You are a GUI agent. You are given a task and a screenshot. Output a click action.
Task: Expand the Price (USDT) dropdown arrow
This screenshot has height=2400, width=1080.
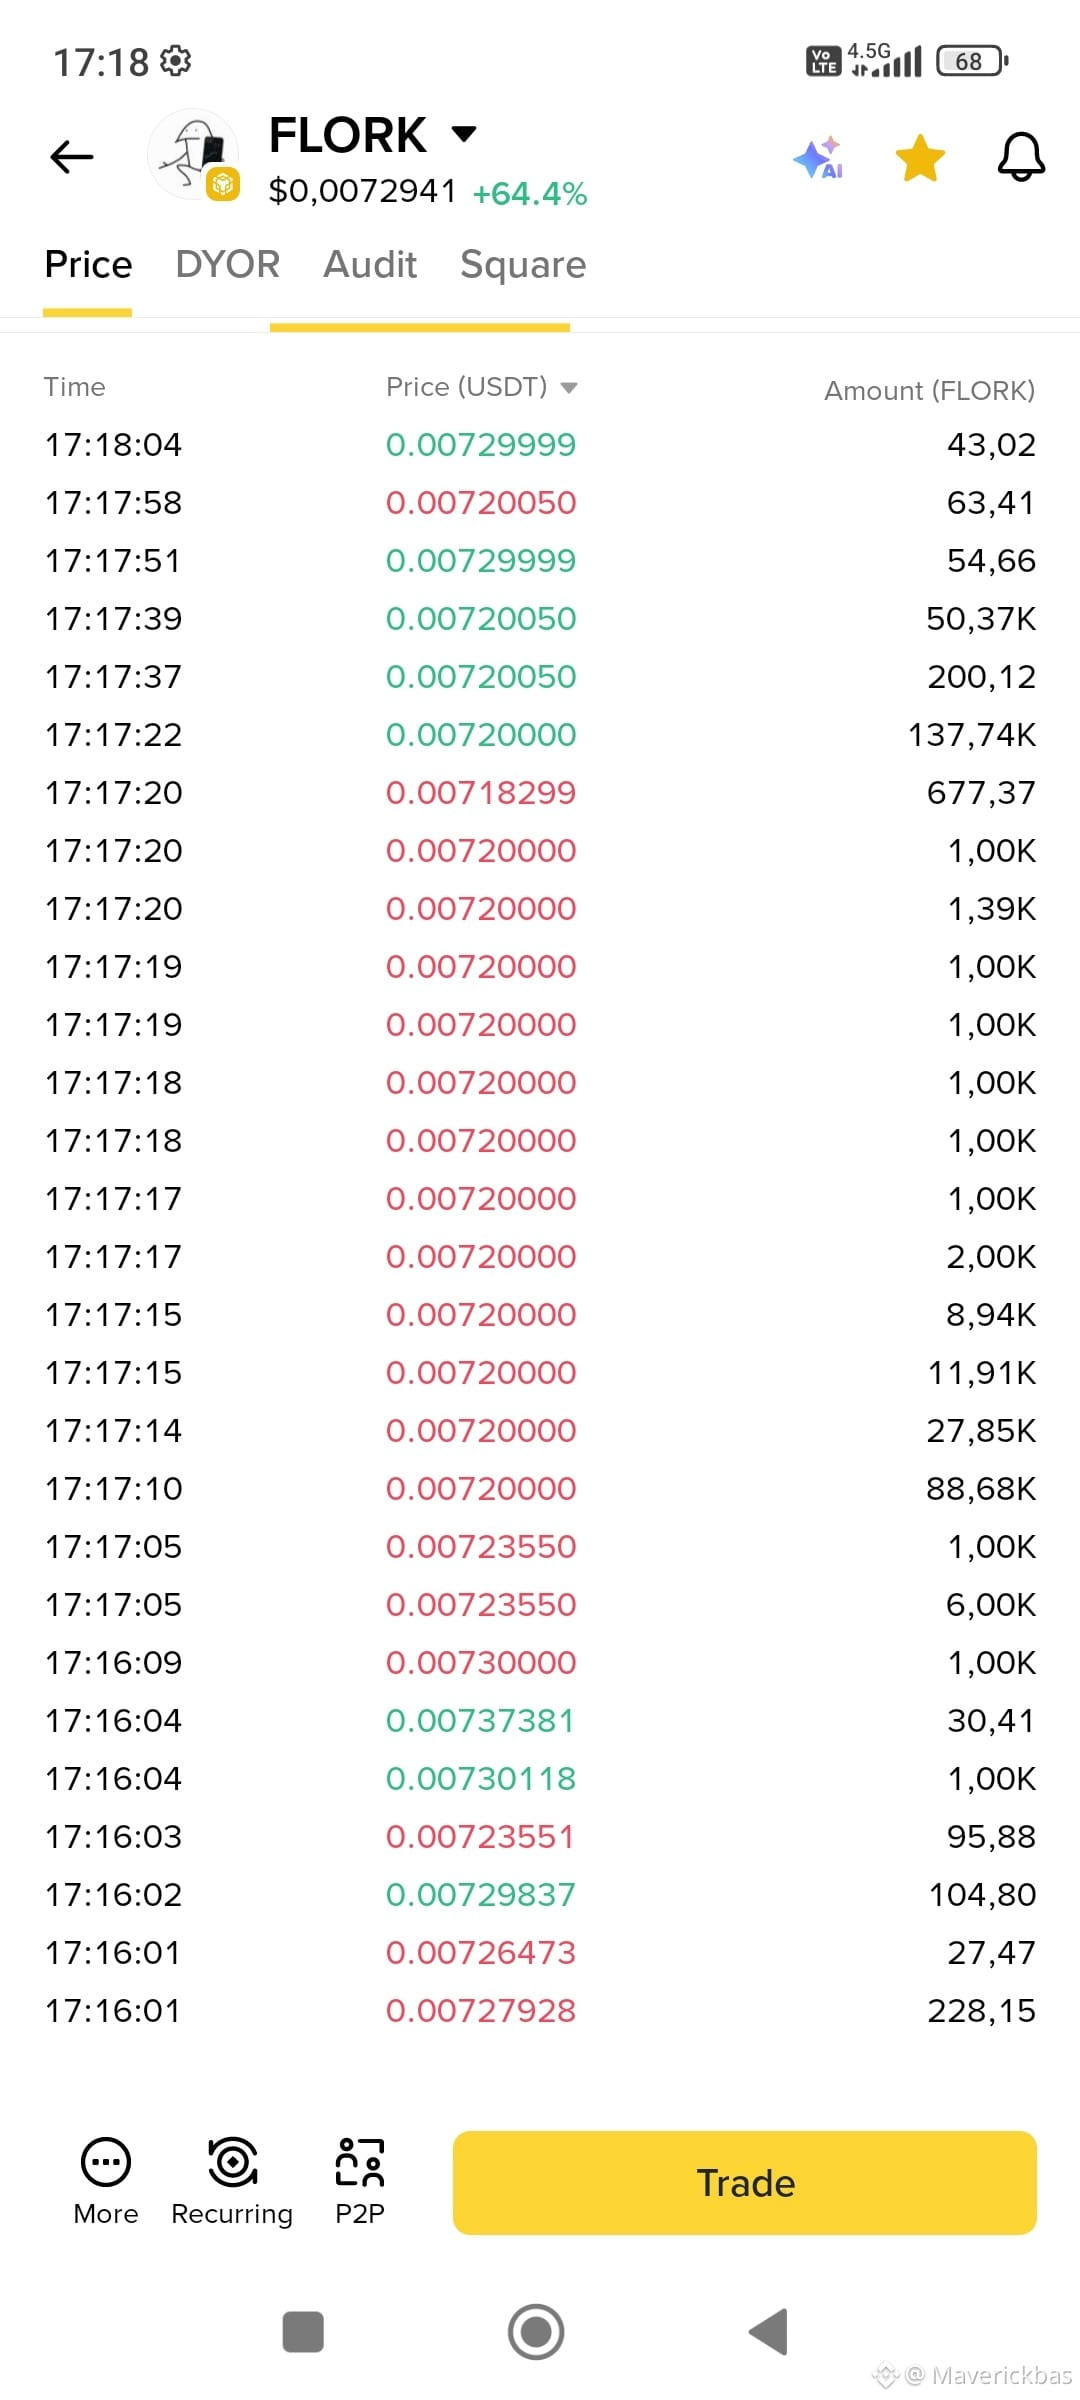569,388
